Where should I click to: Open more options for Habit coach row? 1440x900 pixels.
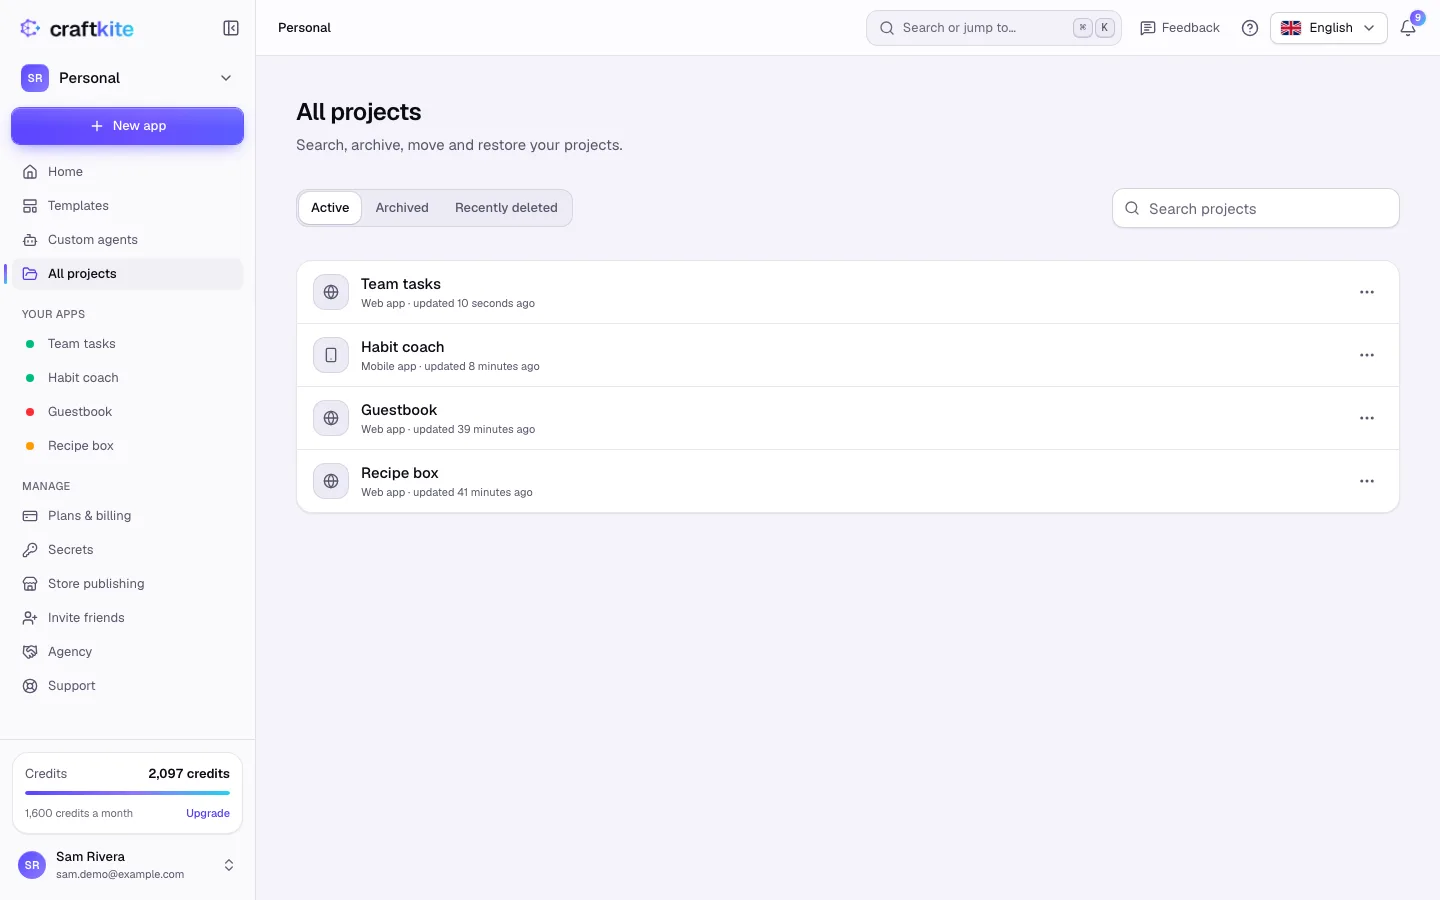(1367, 355)
